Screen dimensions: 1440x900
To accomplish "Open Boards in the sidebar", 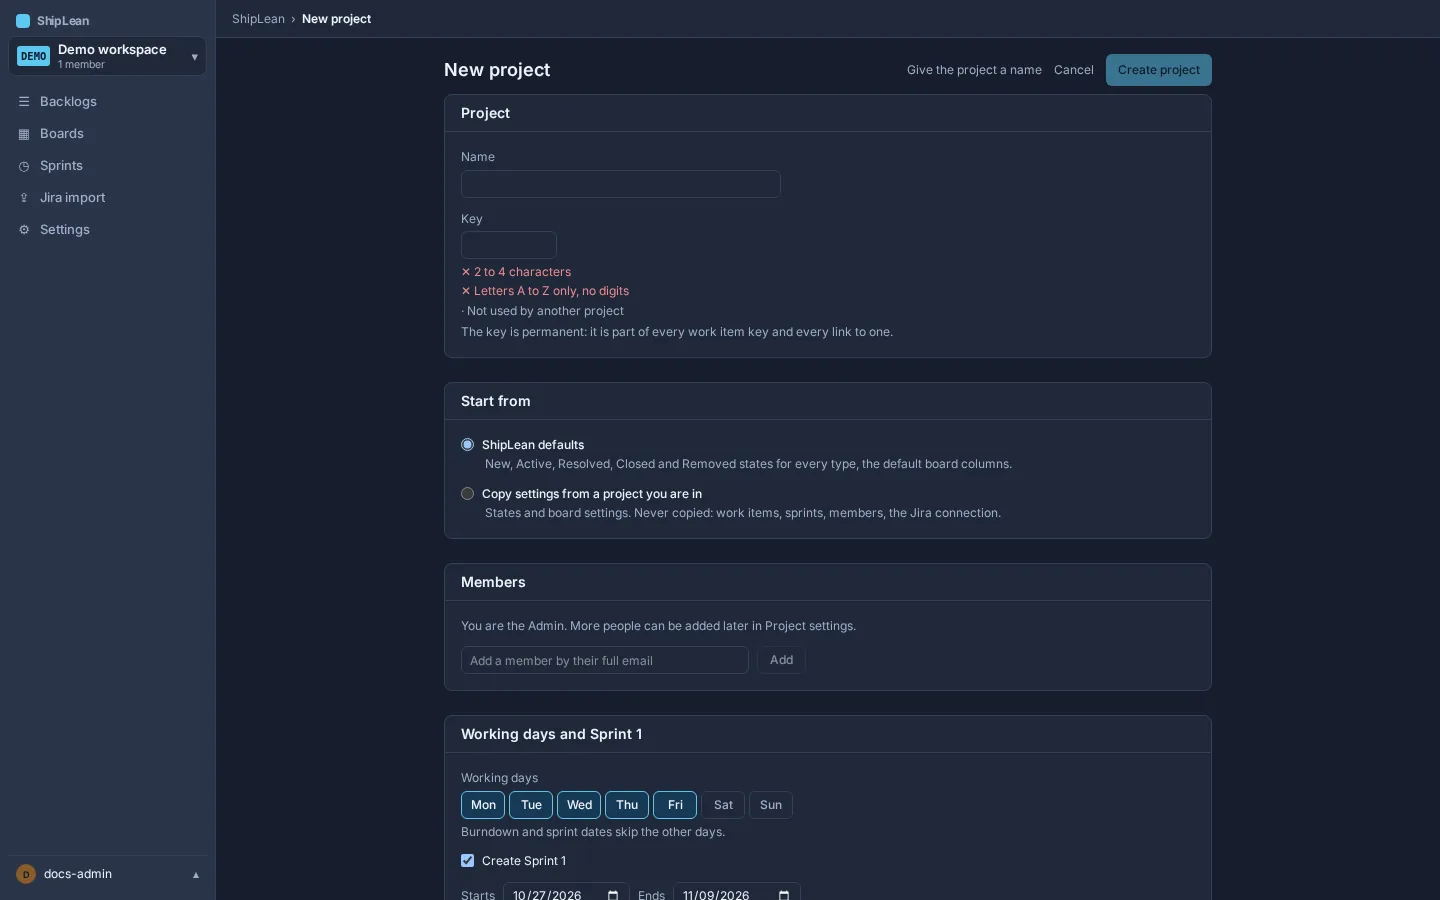I will (108, 134).
